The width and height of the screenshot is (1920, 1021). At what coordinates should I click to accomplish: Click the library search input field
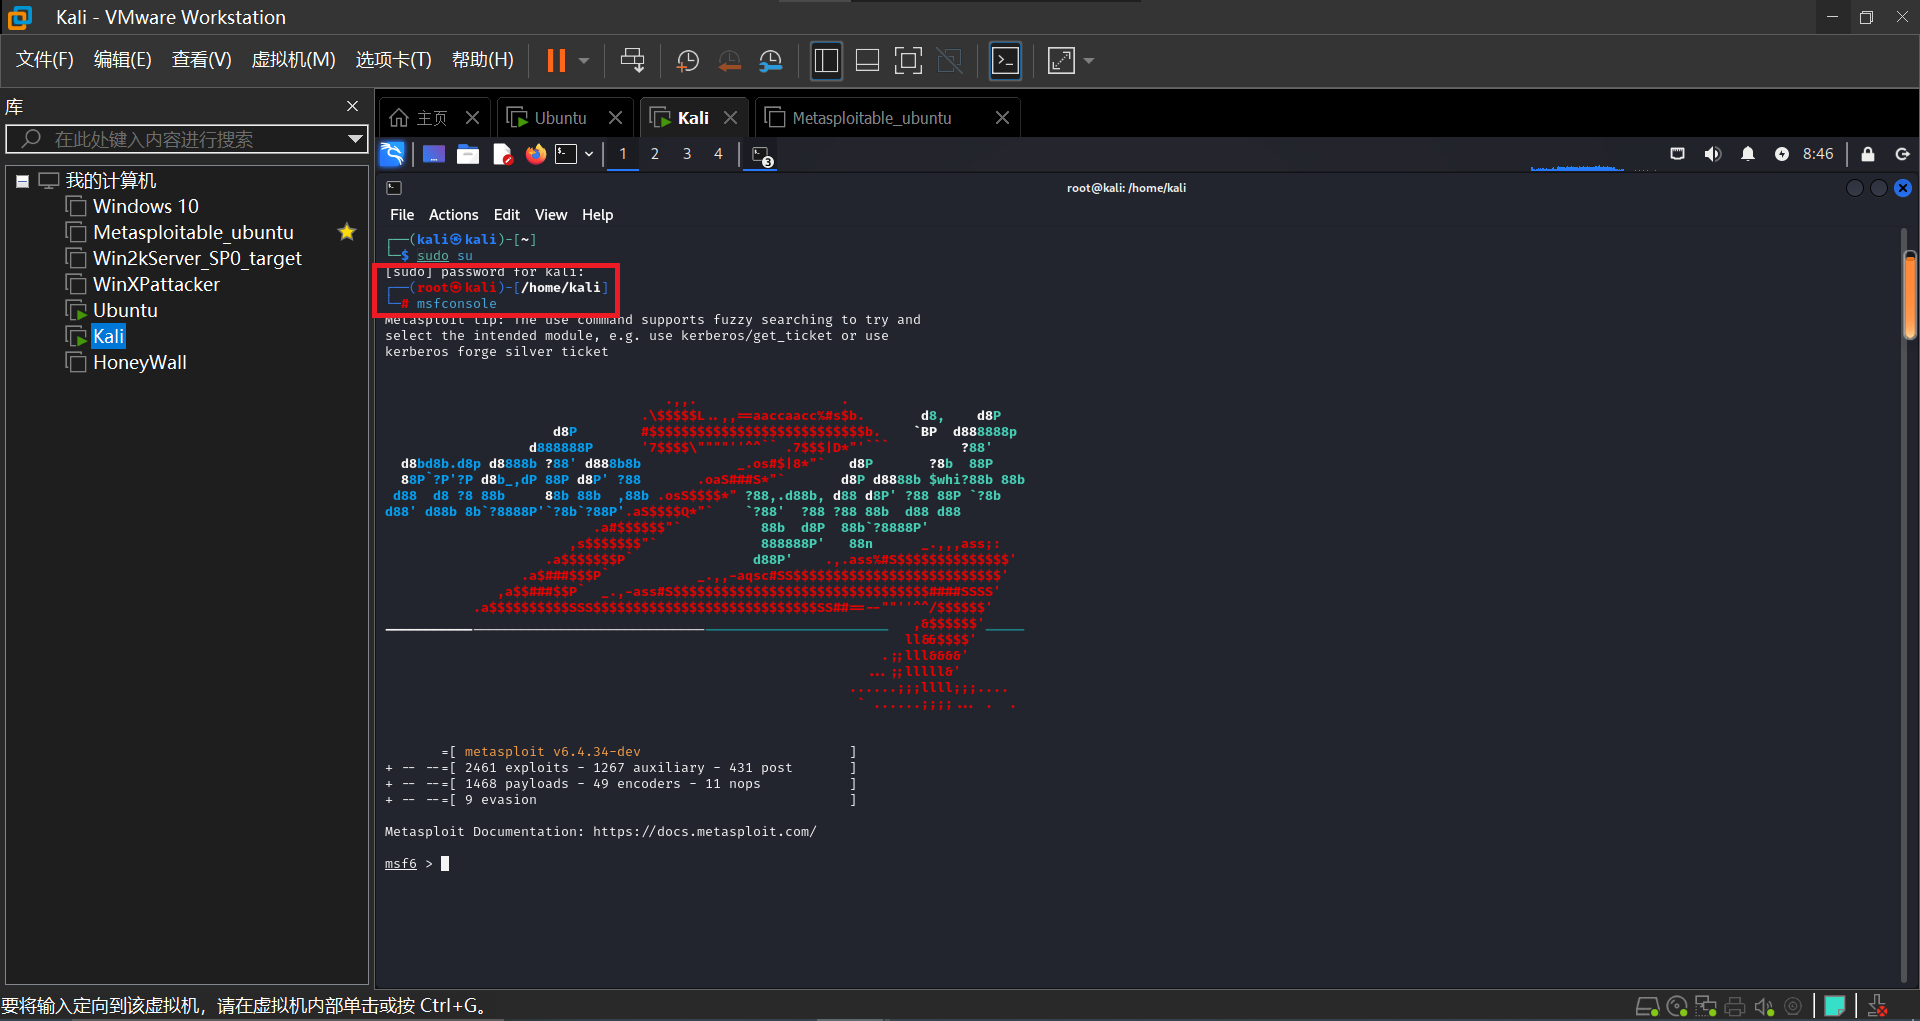(186, 139)
